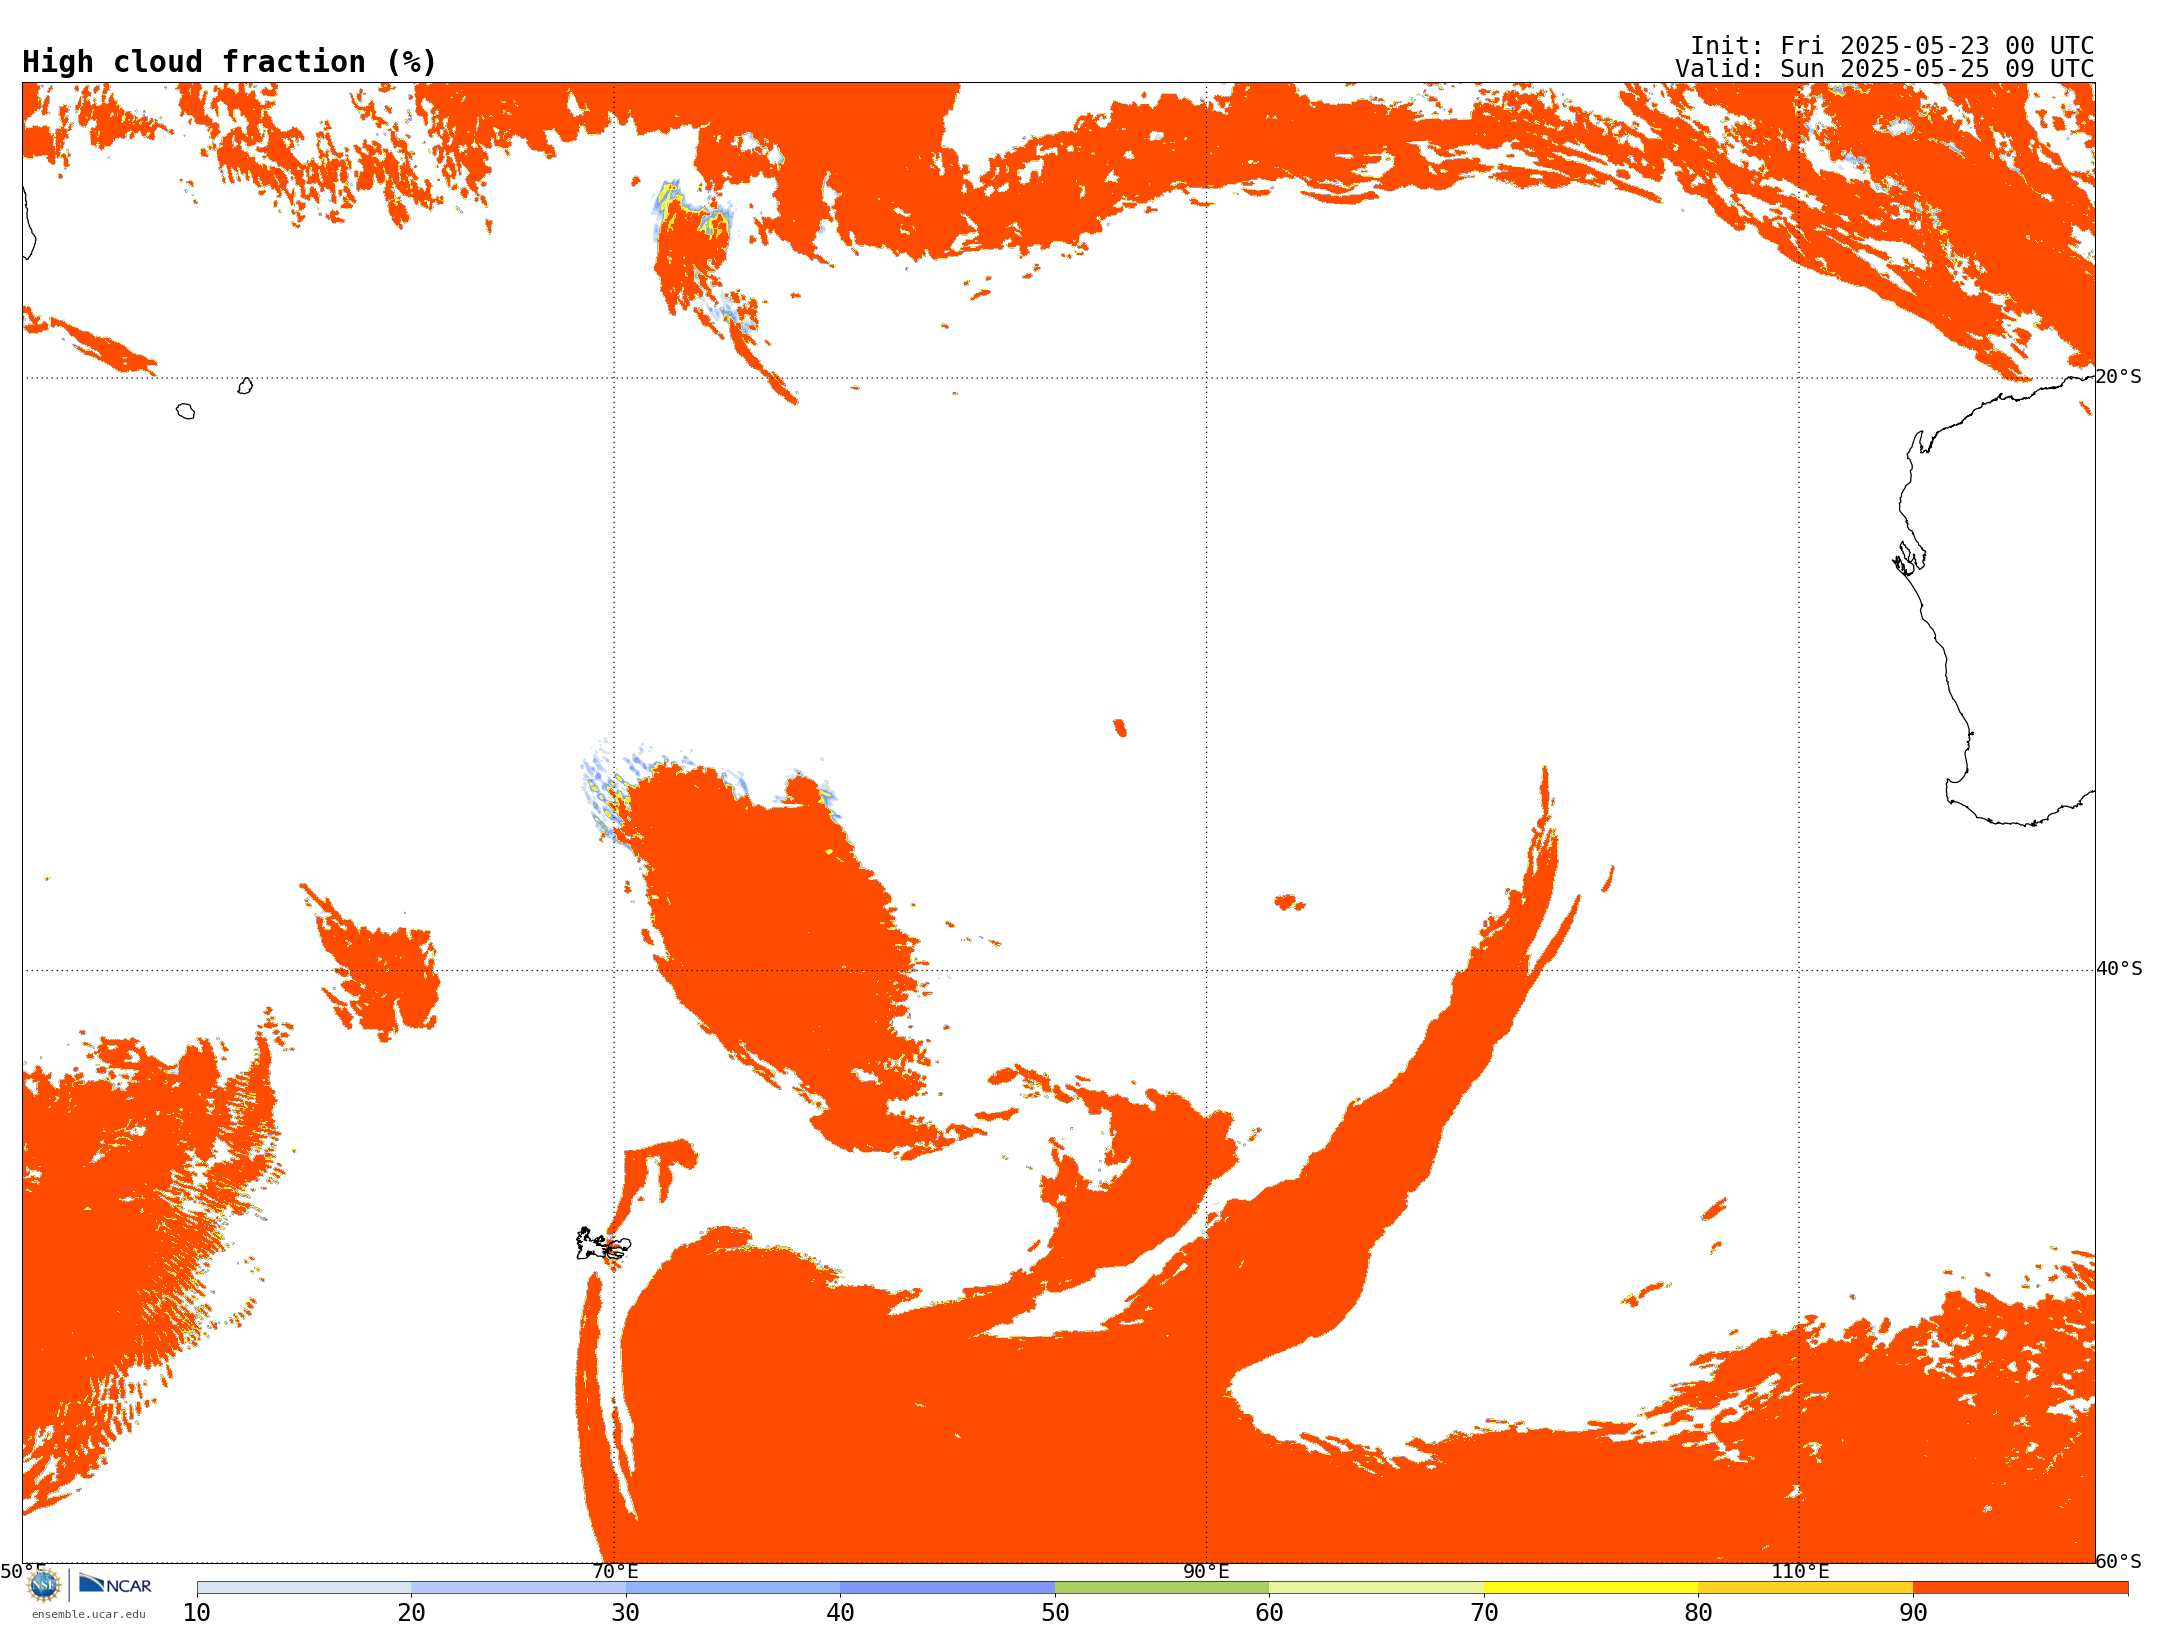Viewport: 2160px width, 1626px height.
Task: Click the colorbar tick label 10
Action: coord(197,1613)
